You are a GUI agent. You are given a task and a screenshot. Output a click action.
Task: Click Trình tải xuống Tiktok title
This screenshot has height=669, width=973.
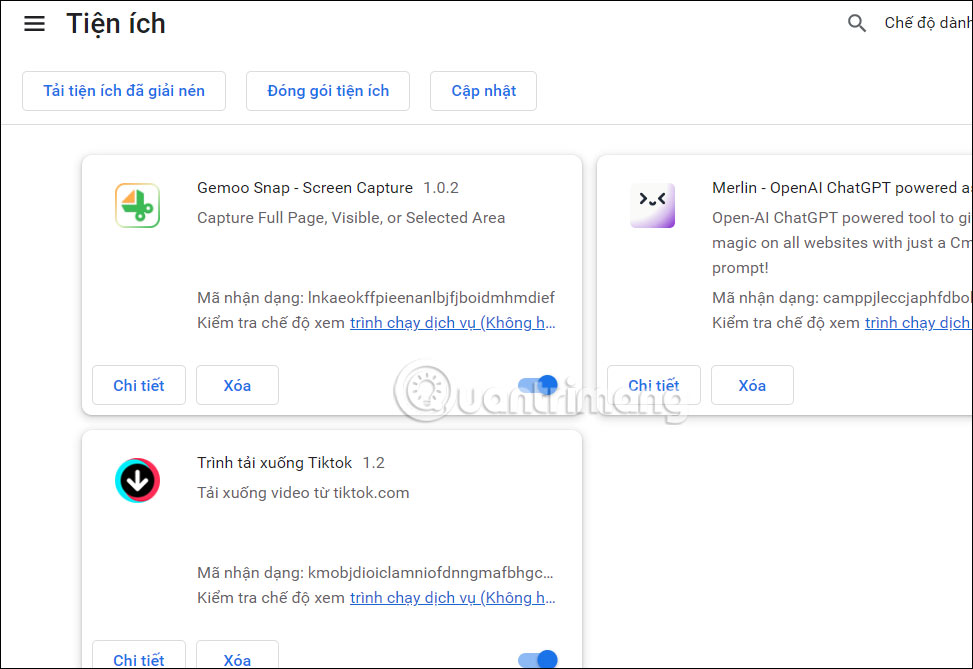click(274, 462)
